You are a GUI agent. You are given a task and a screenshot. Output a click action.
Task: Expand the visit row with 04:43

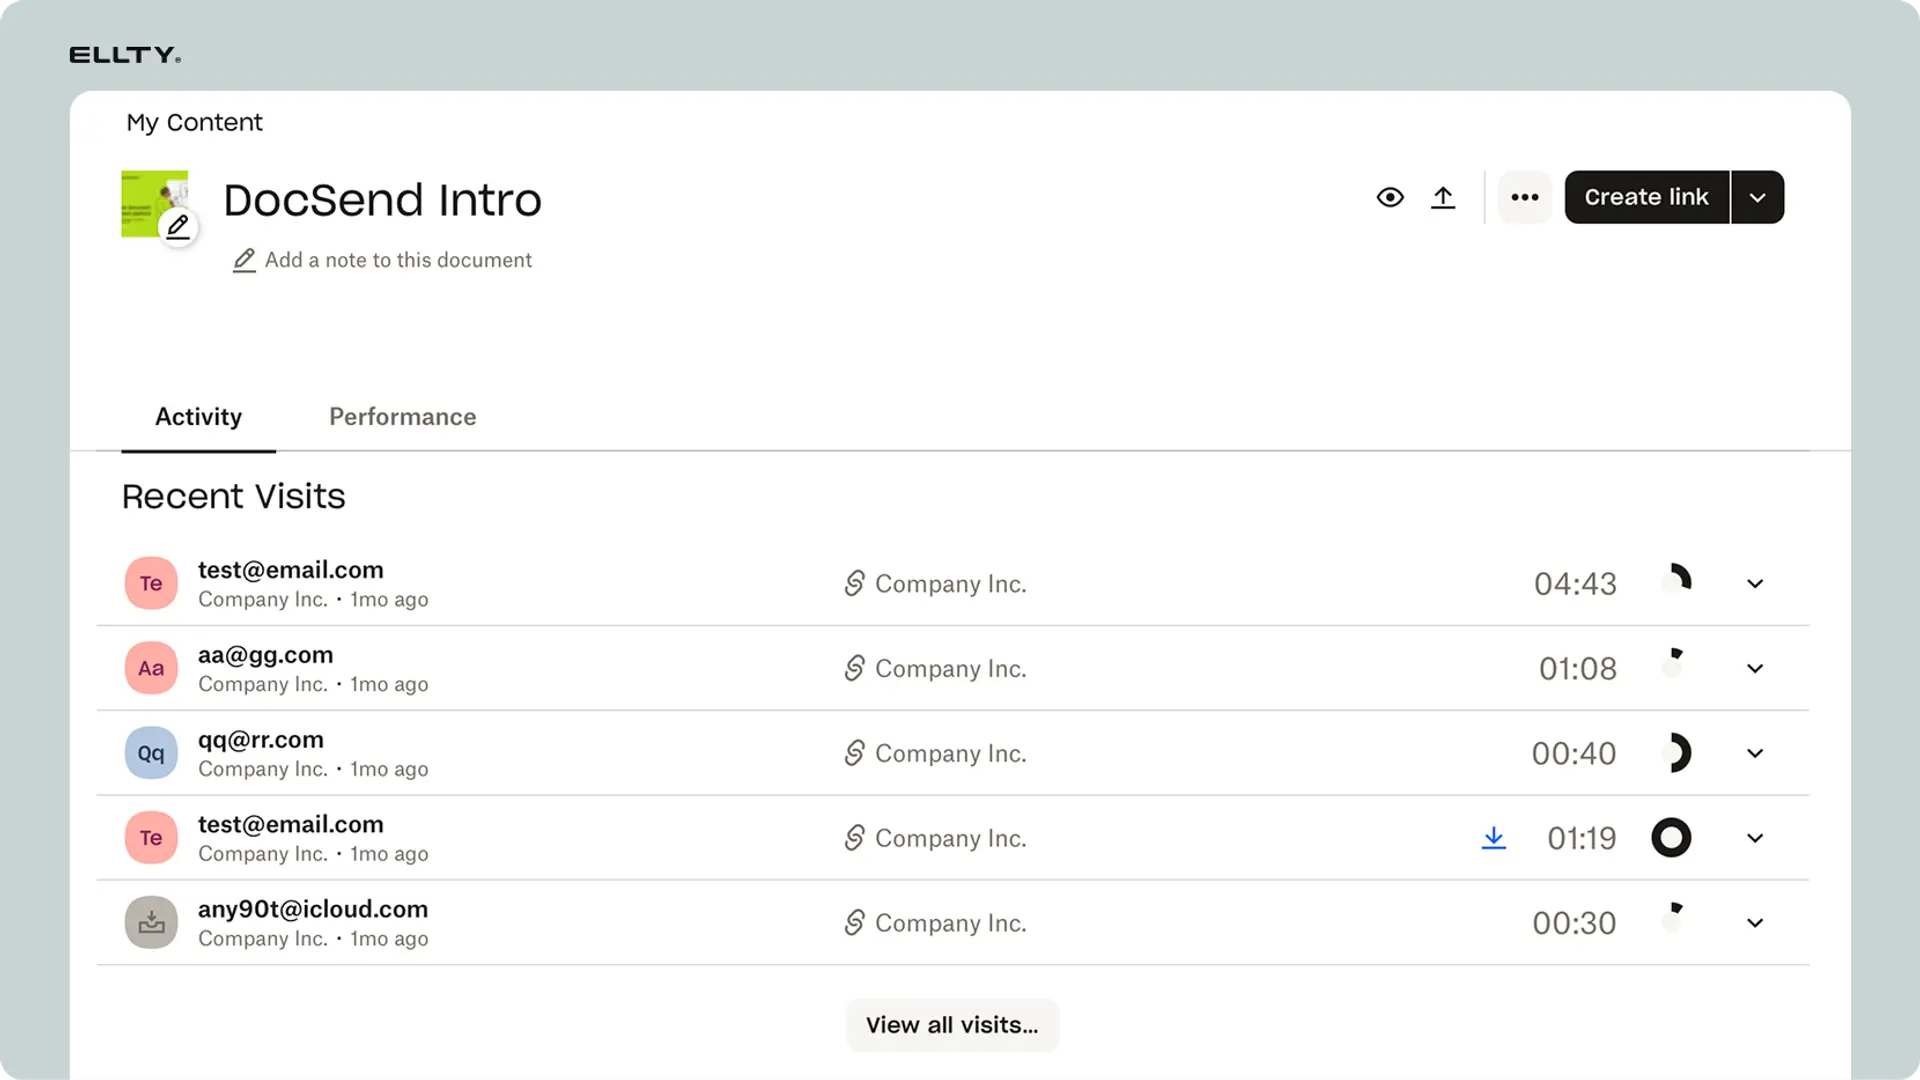(1755, 583)
